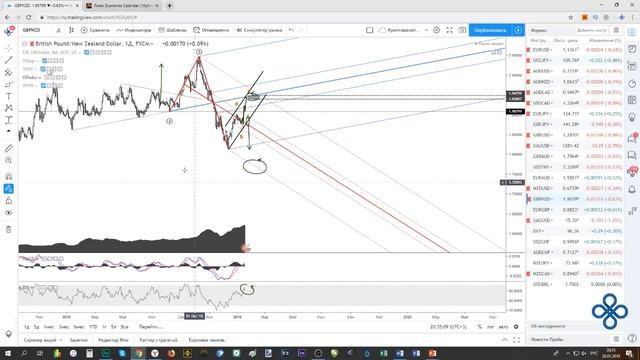Click the round play button beside Publish
The height and width of the screenshot is (360, 640).
(x=518, y=30)
